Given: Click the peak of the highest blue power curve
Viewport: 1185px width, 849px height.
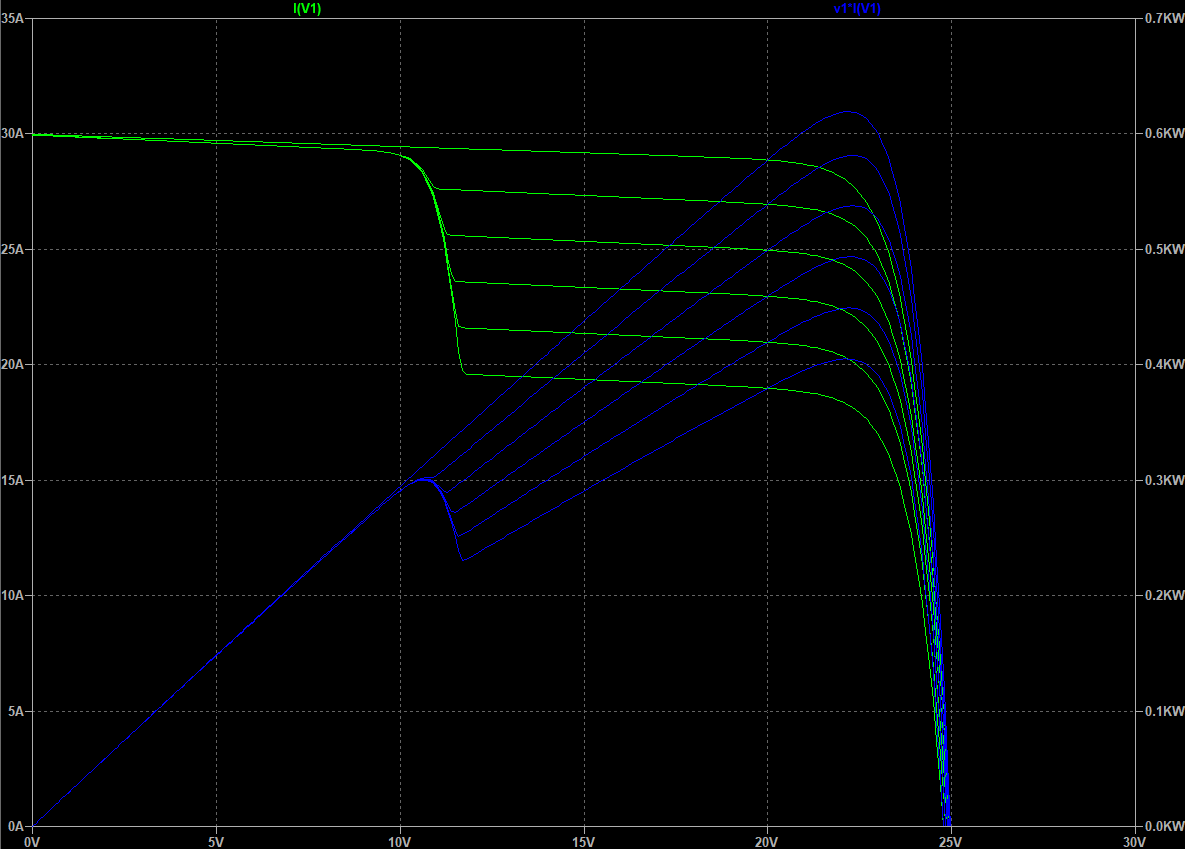Looking at the screenshot, I should point(850,111).
